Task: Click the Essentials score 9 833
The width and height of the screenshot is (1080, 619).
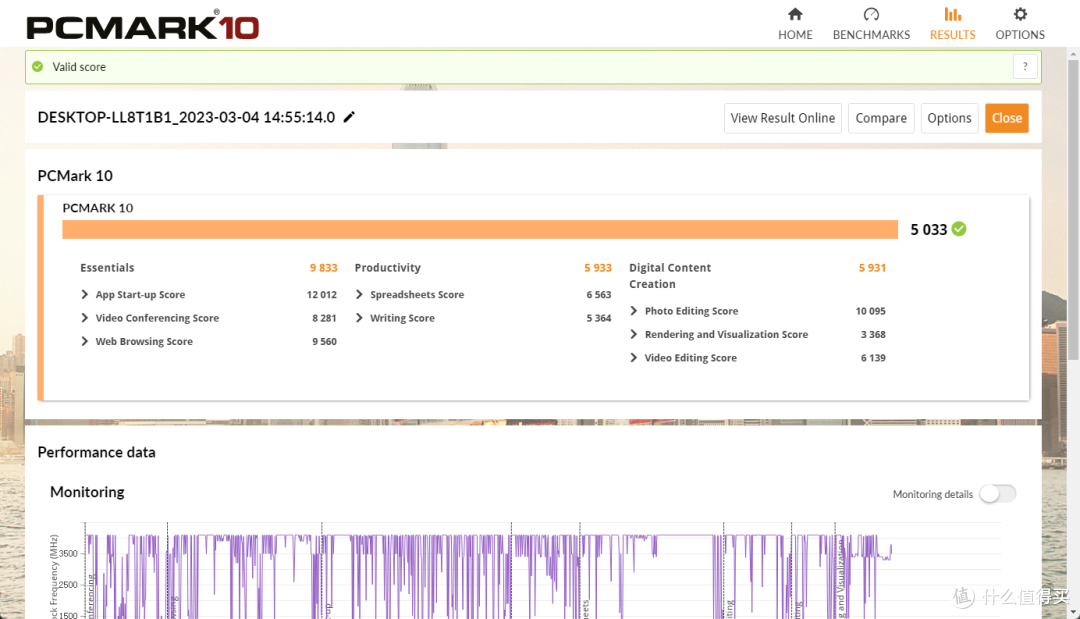Action: 323,268
